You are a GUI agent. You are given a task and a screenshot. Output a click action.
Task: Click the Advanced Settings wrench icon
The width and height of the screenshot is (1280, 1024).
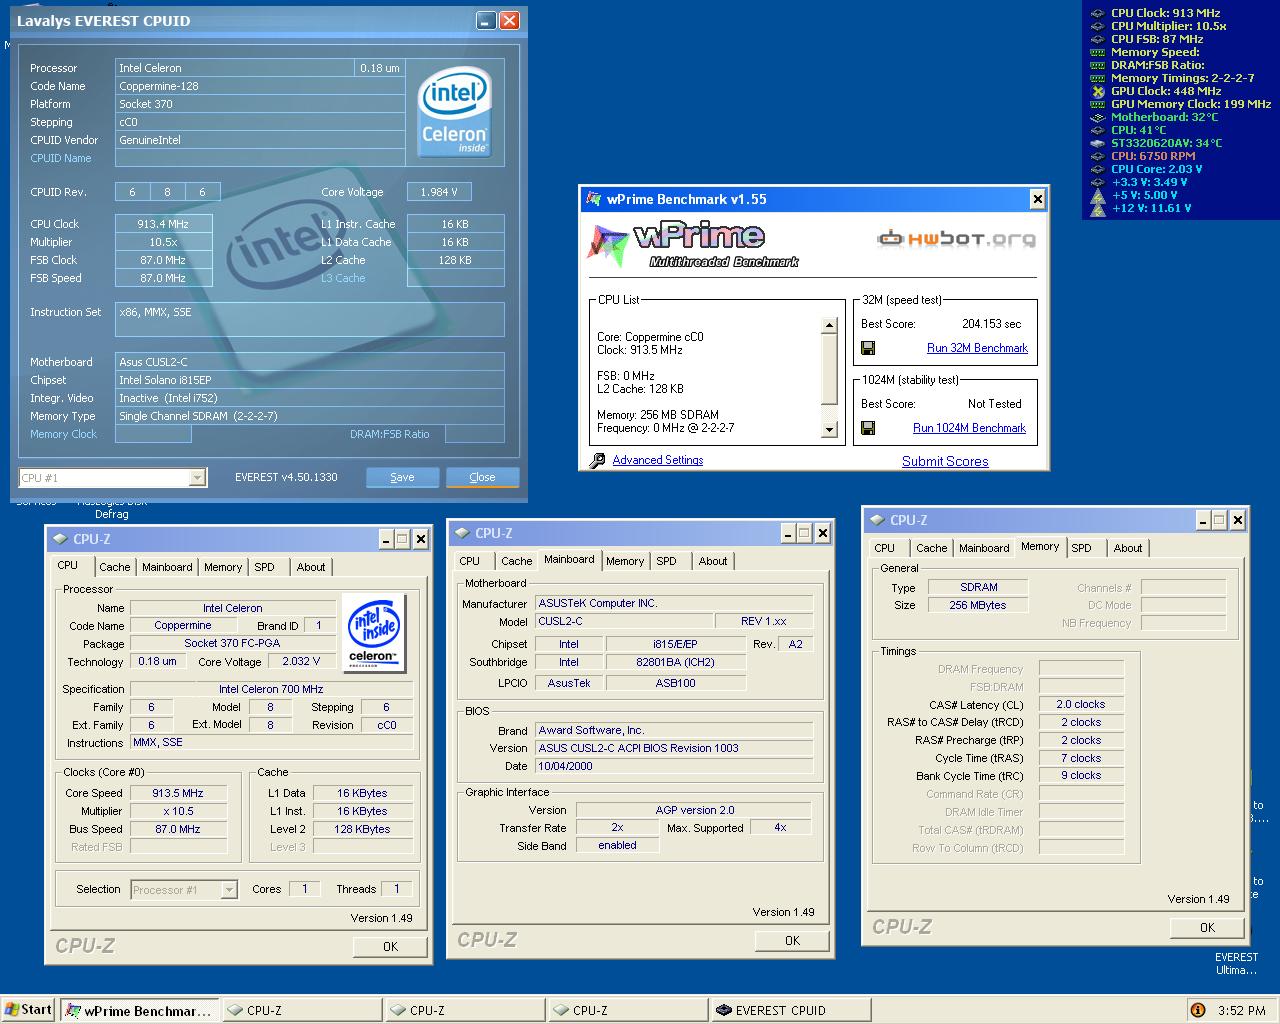click(x=597, y=461)
